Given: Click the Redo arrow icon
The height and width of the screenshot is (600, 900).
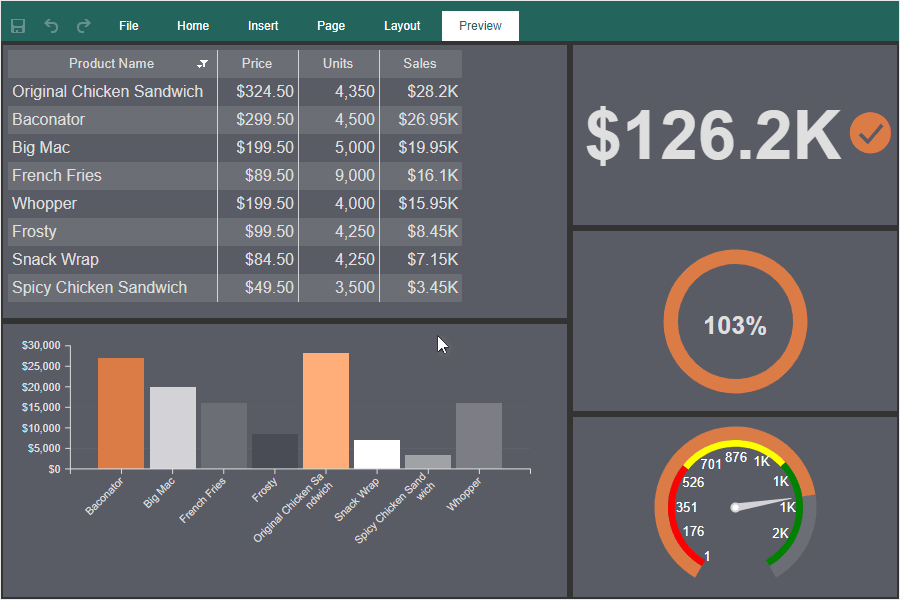Looking at the screenshot, I should 84,26.
